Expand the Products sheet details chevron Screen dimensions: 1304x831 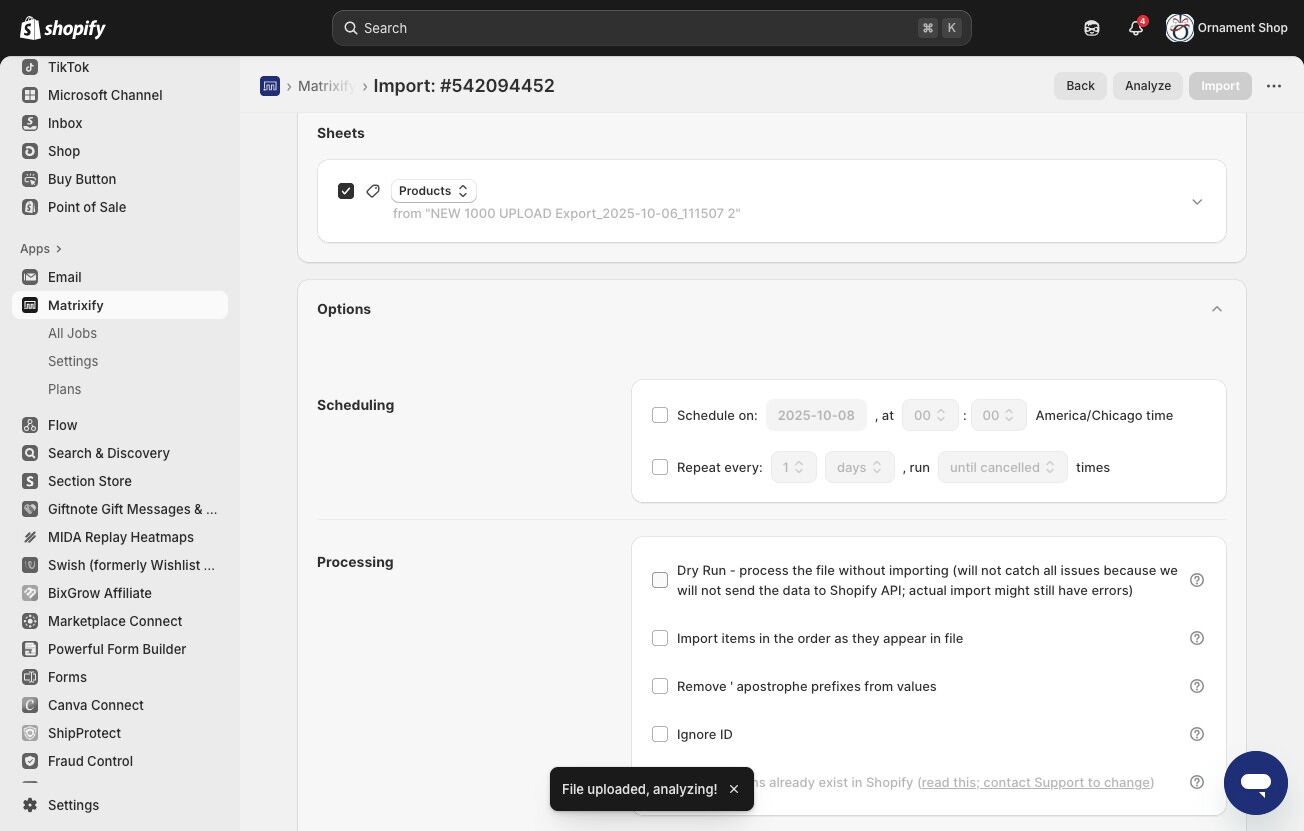point(1197,202)
